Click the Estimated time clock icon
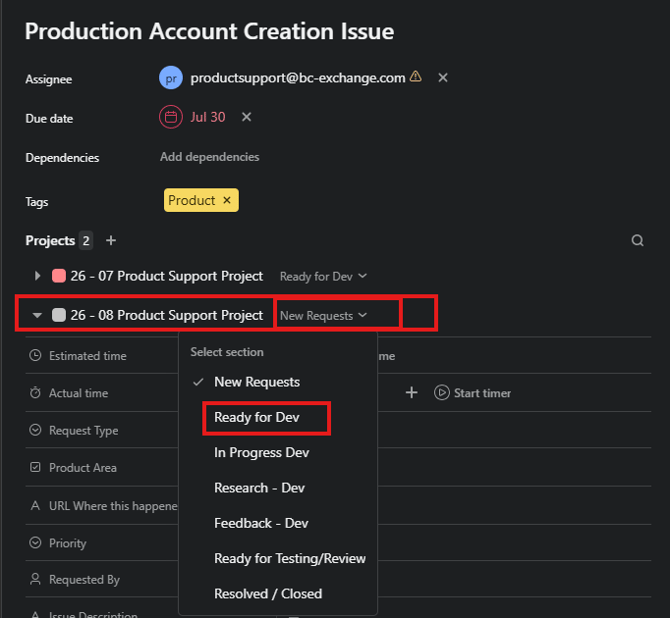This screenshot has width=670, height=618. point(35,355)
